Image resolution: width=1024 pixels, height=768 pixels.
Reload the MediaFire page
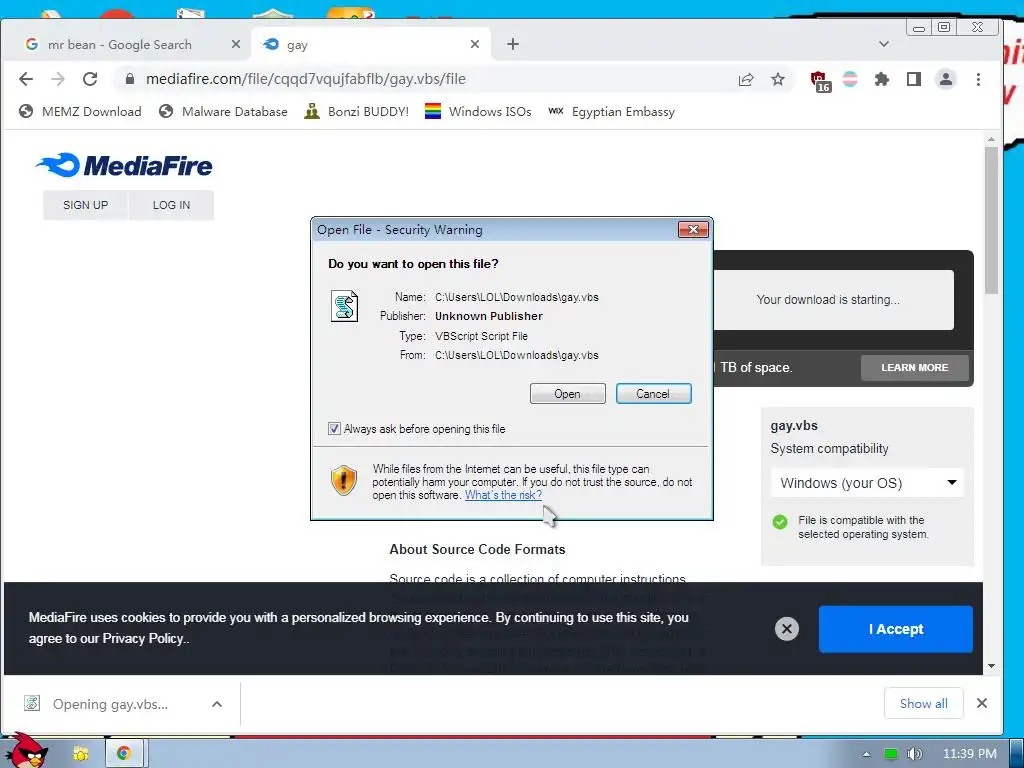(x=89, y=79)
